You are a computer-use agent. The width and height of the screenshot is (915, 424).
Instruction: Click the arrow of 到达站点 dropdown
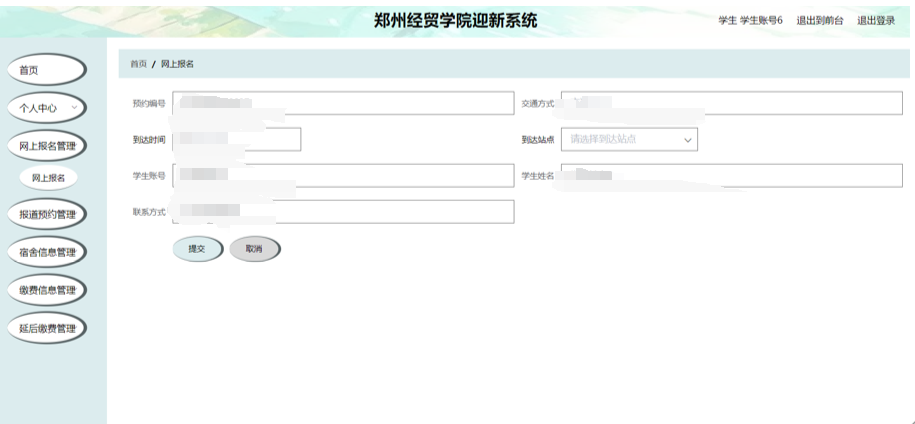coord(687,140)
